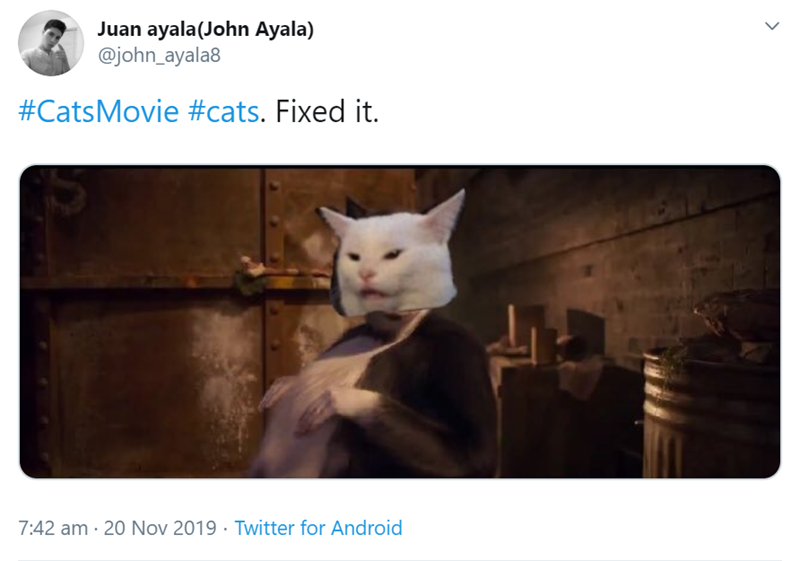Click John Ayala's profile avatar photo

51,43
